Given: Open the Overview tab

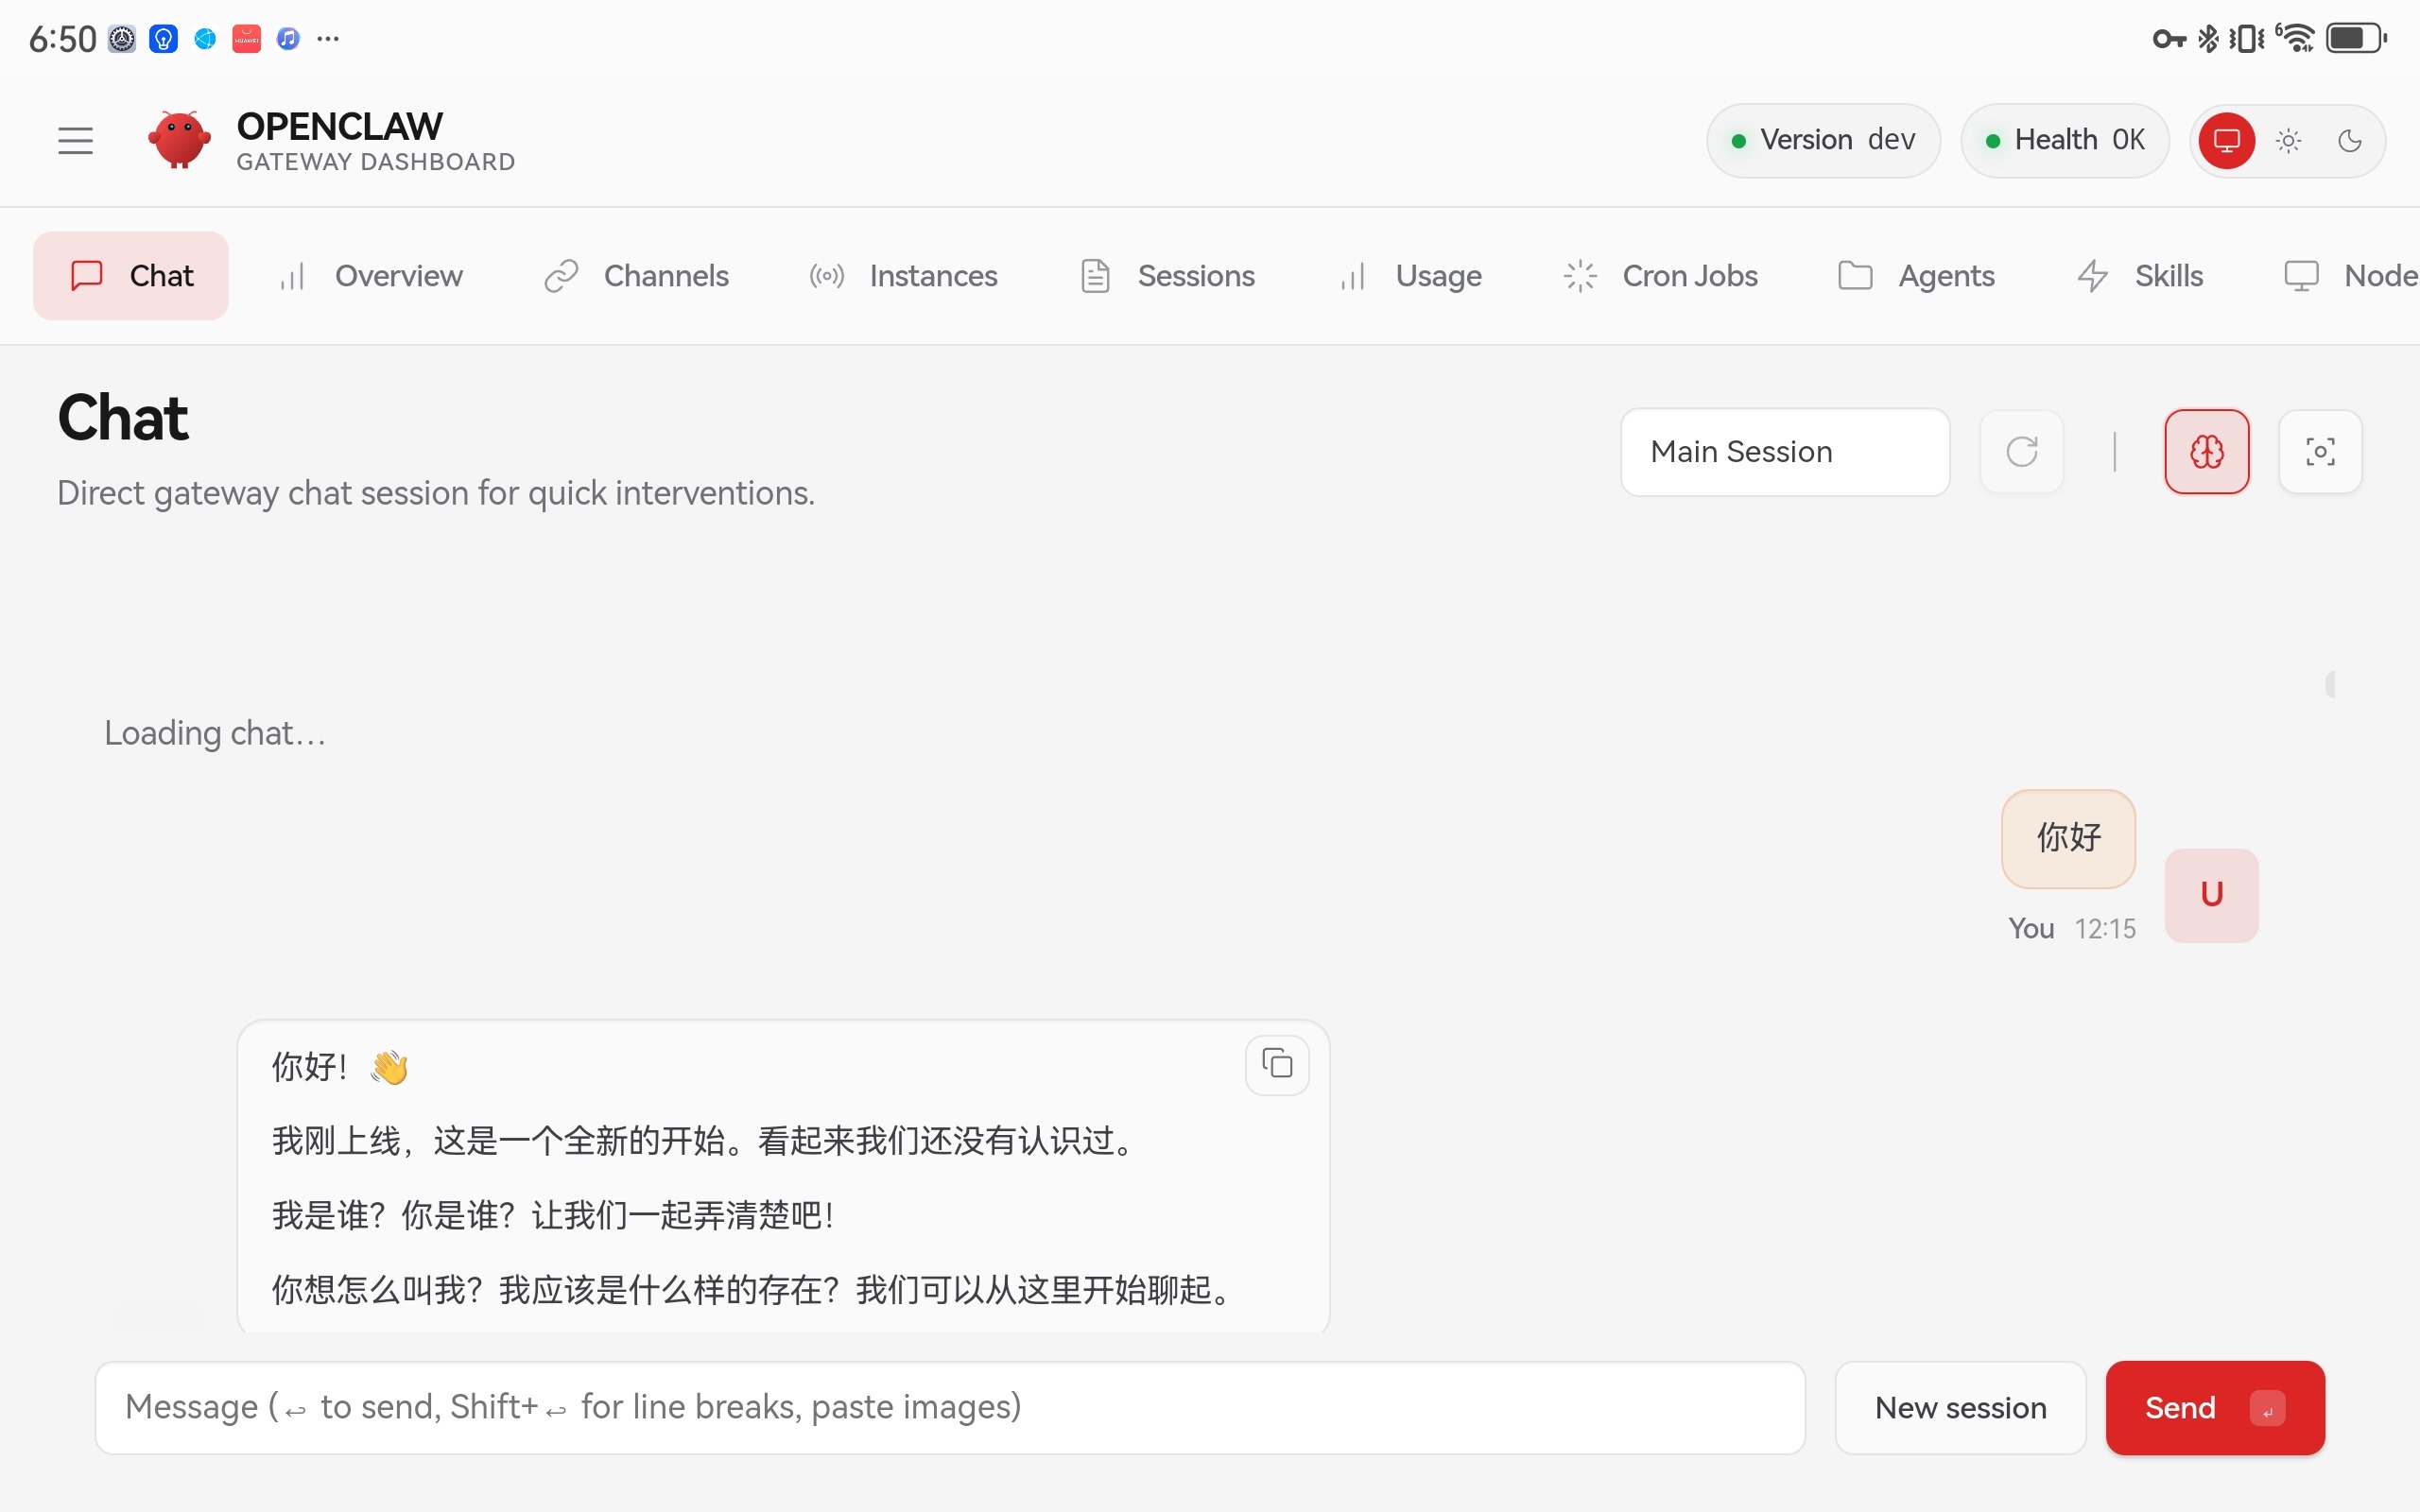Looking at the screenshot, I should (398, 275).
